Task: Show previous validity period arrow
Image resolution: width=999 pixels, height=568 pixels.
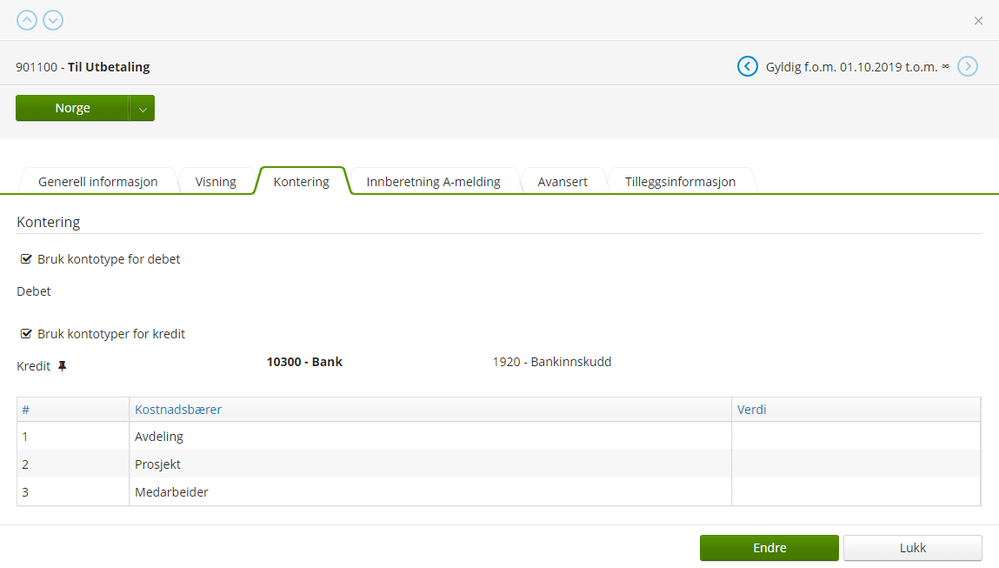Action: pos(747,66)
